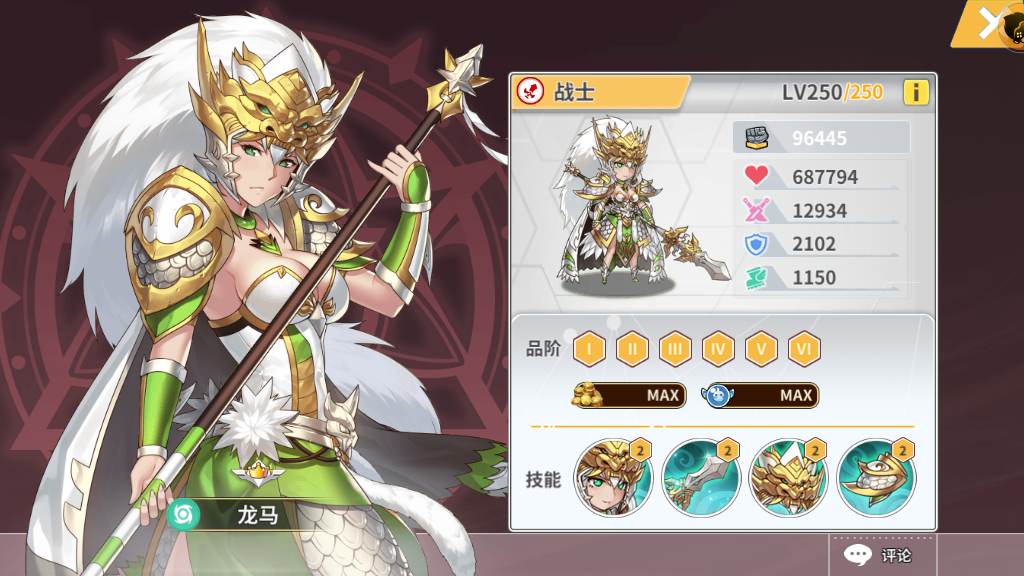This screenshot has width=1024, height=576.
Task: Click the green boot speed icon
Action: coord(756,278)
